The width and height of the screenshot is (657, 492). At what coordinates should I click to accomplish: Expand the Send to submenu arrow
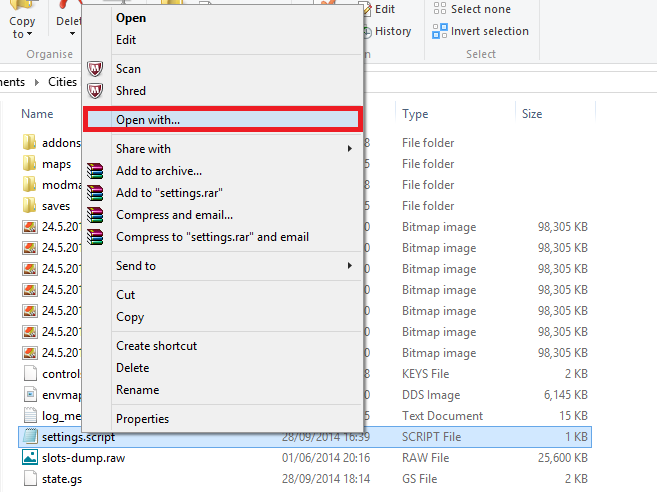click(350, 266)
